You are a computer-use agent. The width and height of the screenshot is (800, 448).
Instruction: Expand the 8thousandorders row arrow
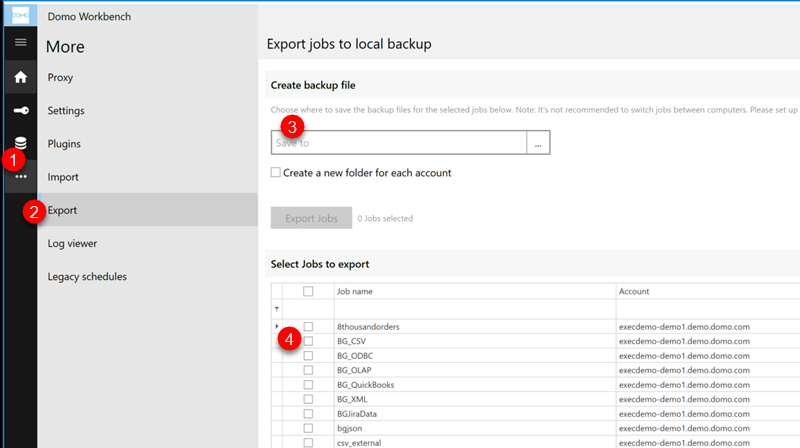pos(277,326)
